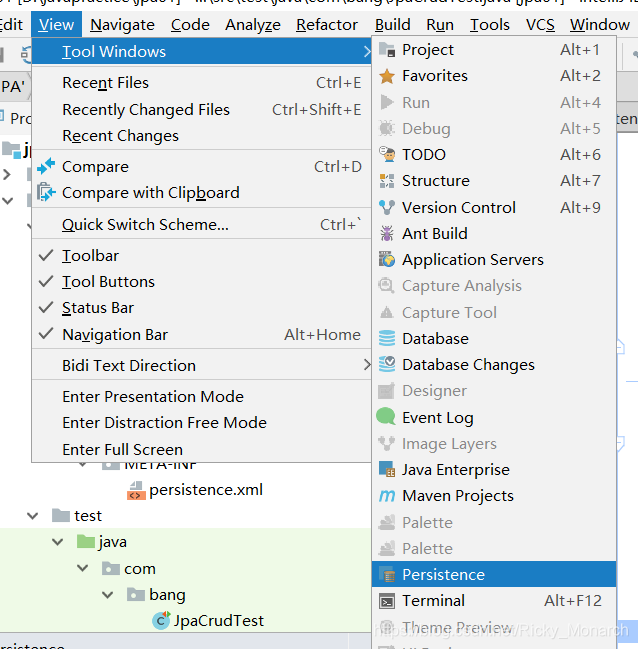
Task: Click the grayed Debug bug icon
Action: click(x=387, y=128)
